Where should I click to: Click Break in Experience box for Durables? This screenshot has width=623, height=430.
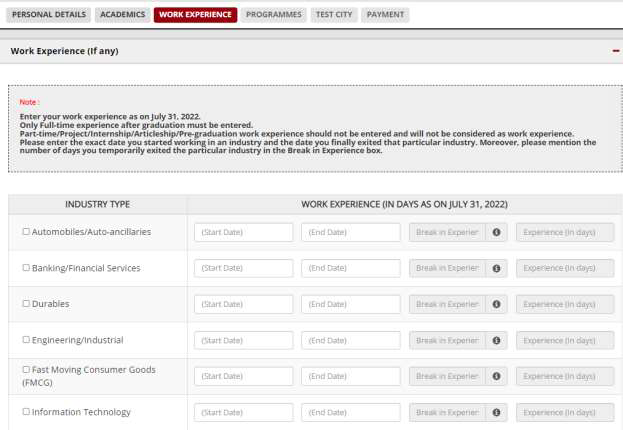point(447,304)
